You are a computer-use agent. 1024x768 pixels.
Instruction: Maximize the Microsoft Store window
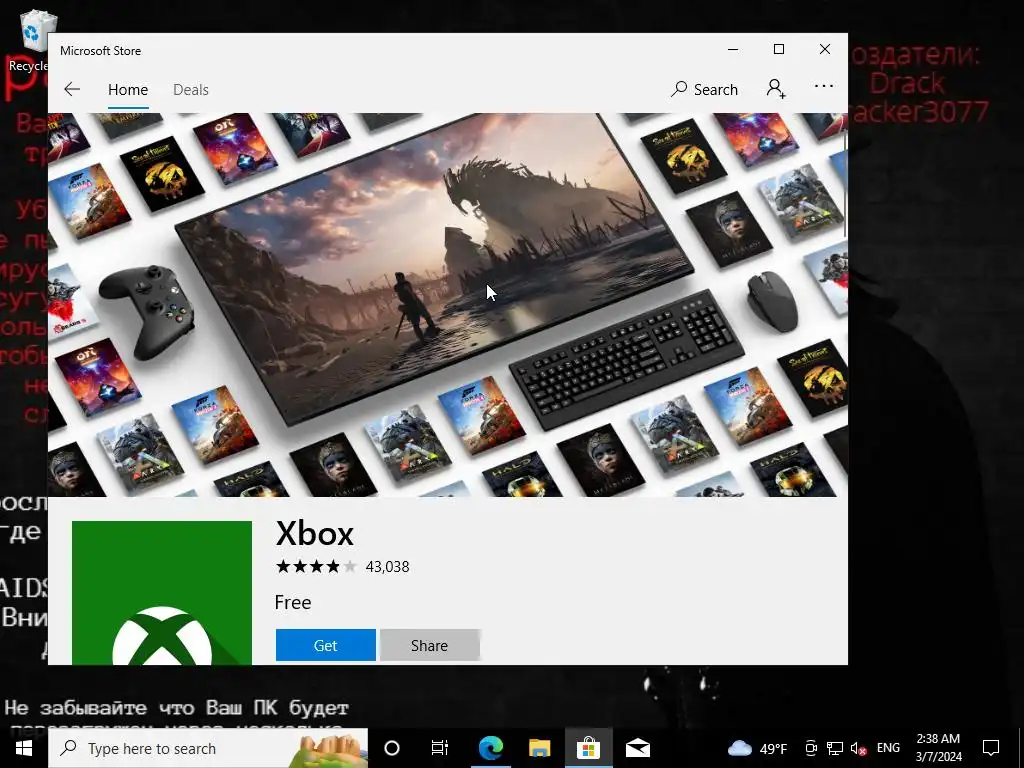coord(778,50)
